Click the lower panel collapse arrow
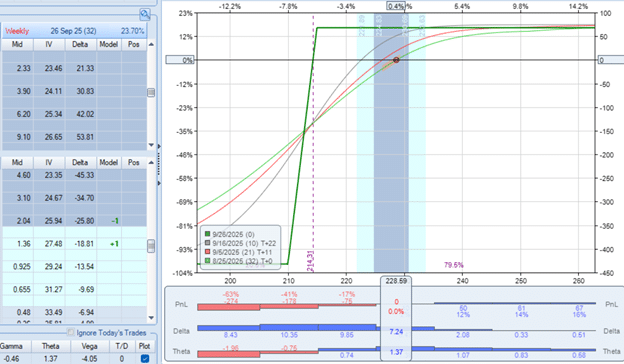 pyautogui.click(x=159, y=183)
